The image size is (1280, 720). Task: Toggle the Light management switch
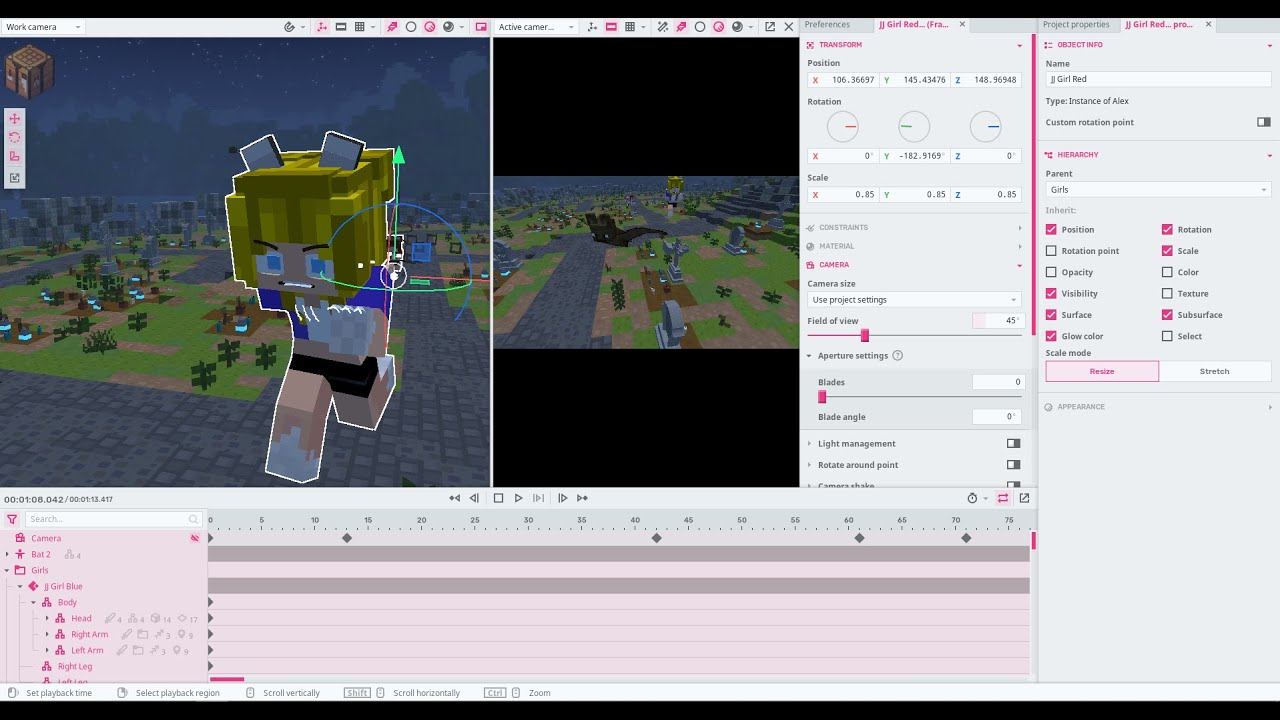(1014, 443)
